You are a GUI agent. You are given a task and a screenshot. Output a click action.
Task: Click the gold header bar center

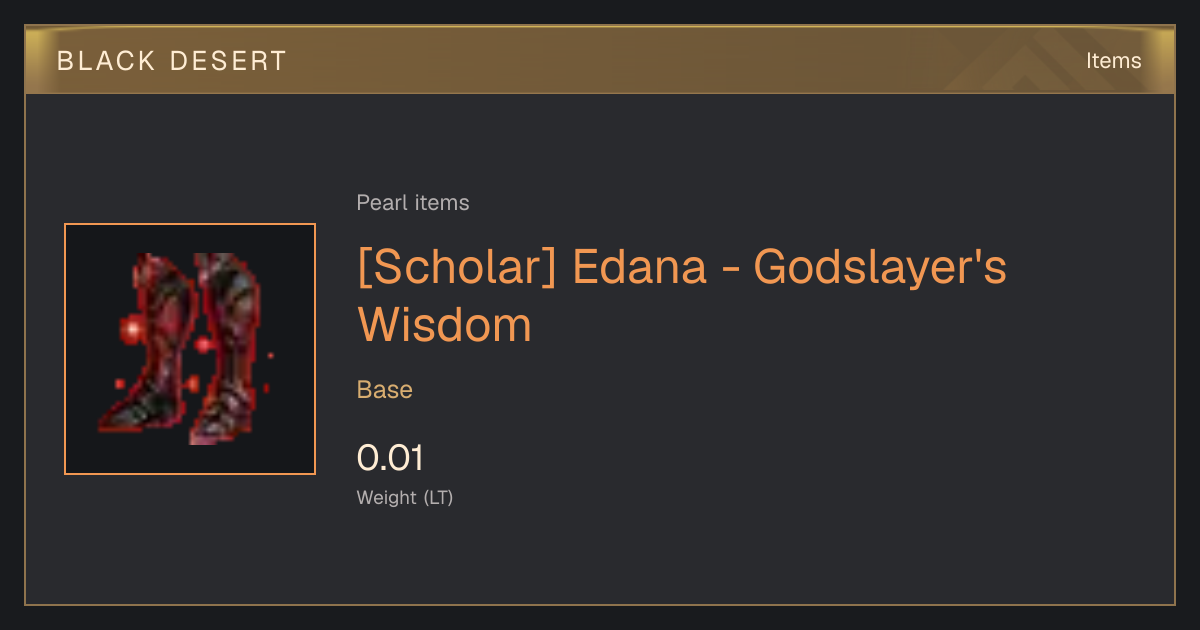tap(600, 60)
